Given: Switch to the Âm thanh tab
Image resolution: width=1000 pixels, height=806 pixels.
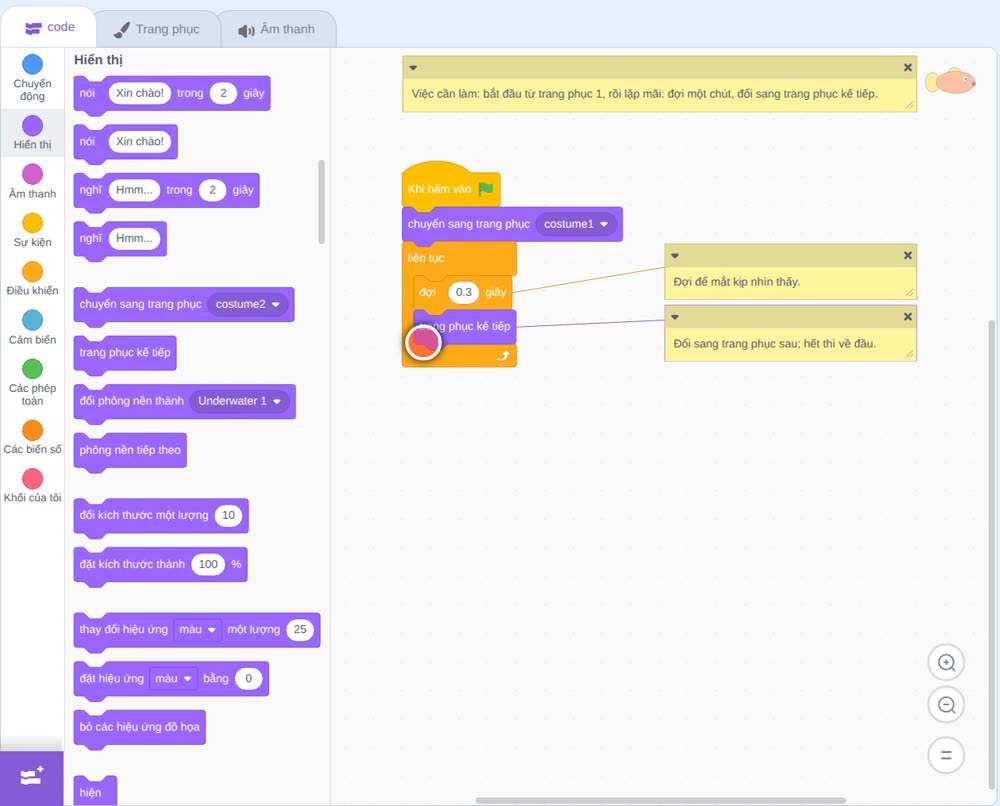Looking at the screenshot, I should coord(277,29).
